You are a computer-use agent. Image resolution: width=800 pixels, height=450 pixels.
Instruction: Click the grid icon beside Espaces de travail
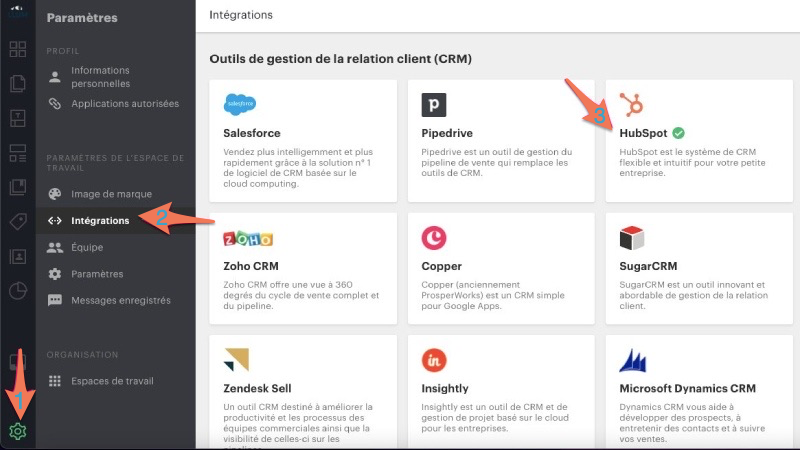click(x=55, y=381)
